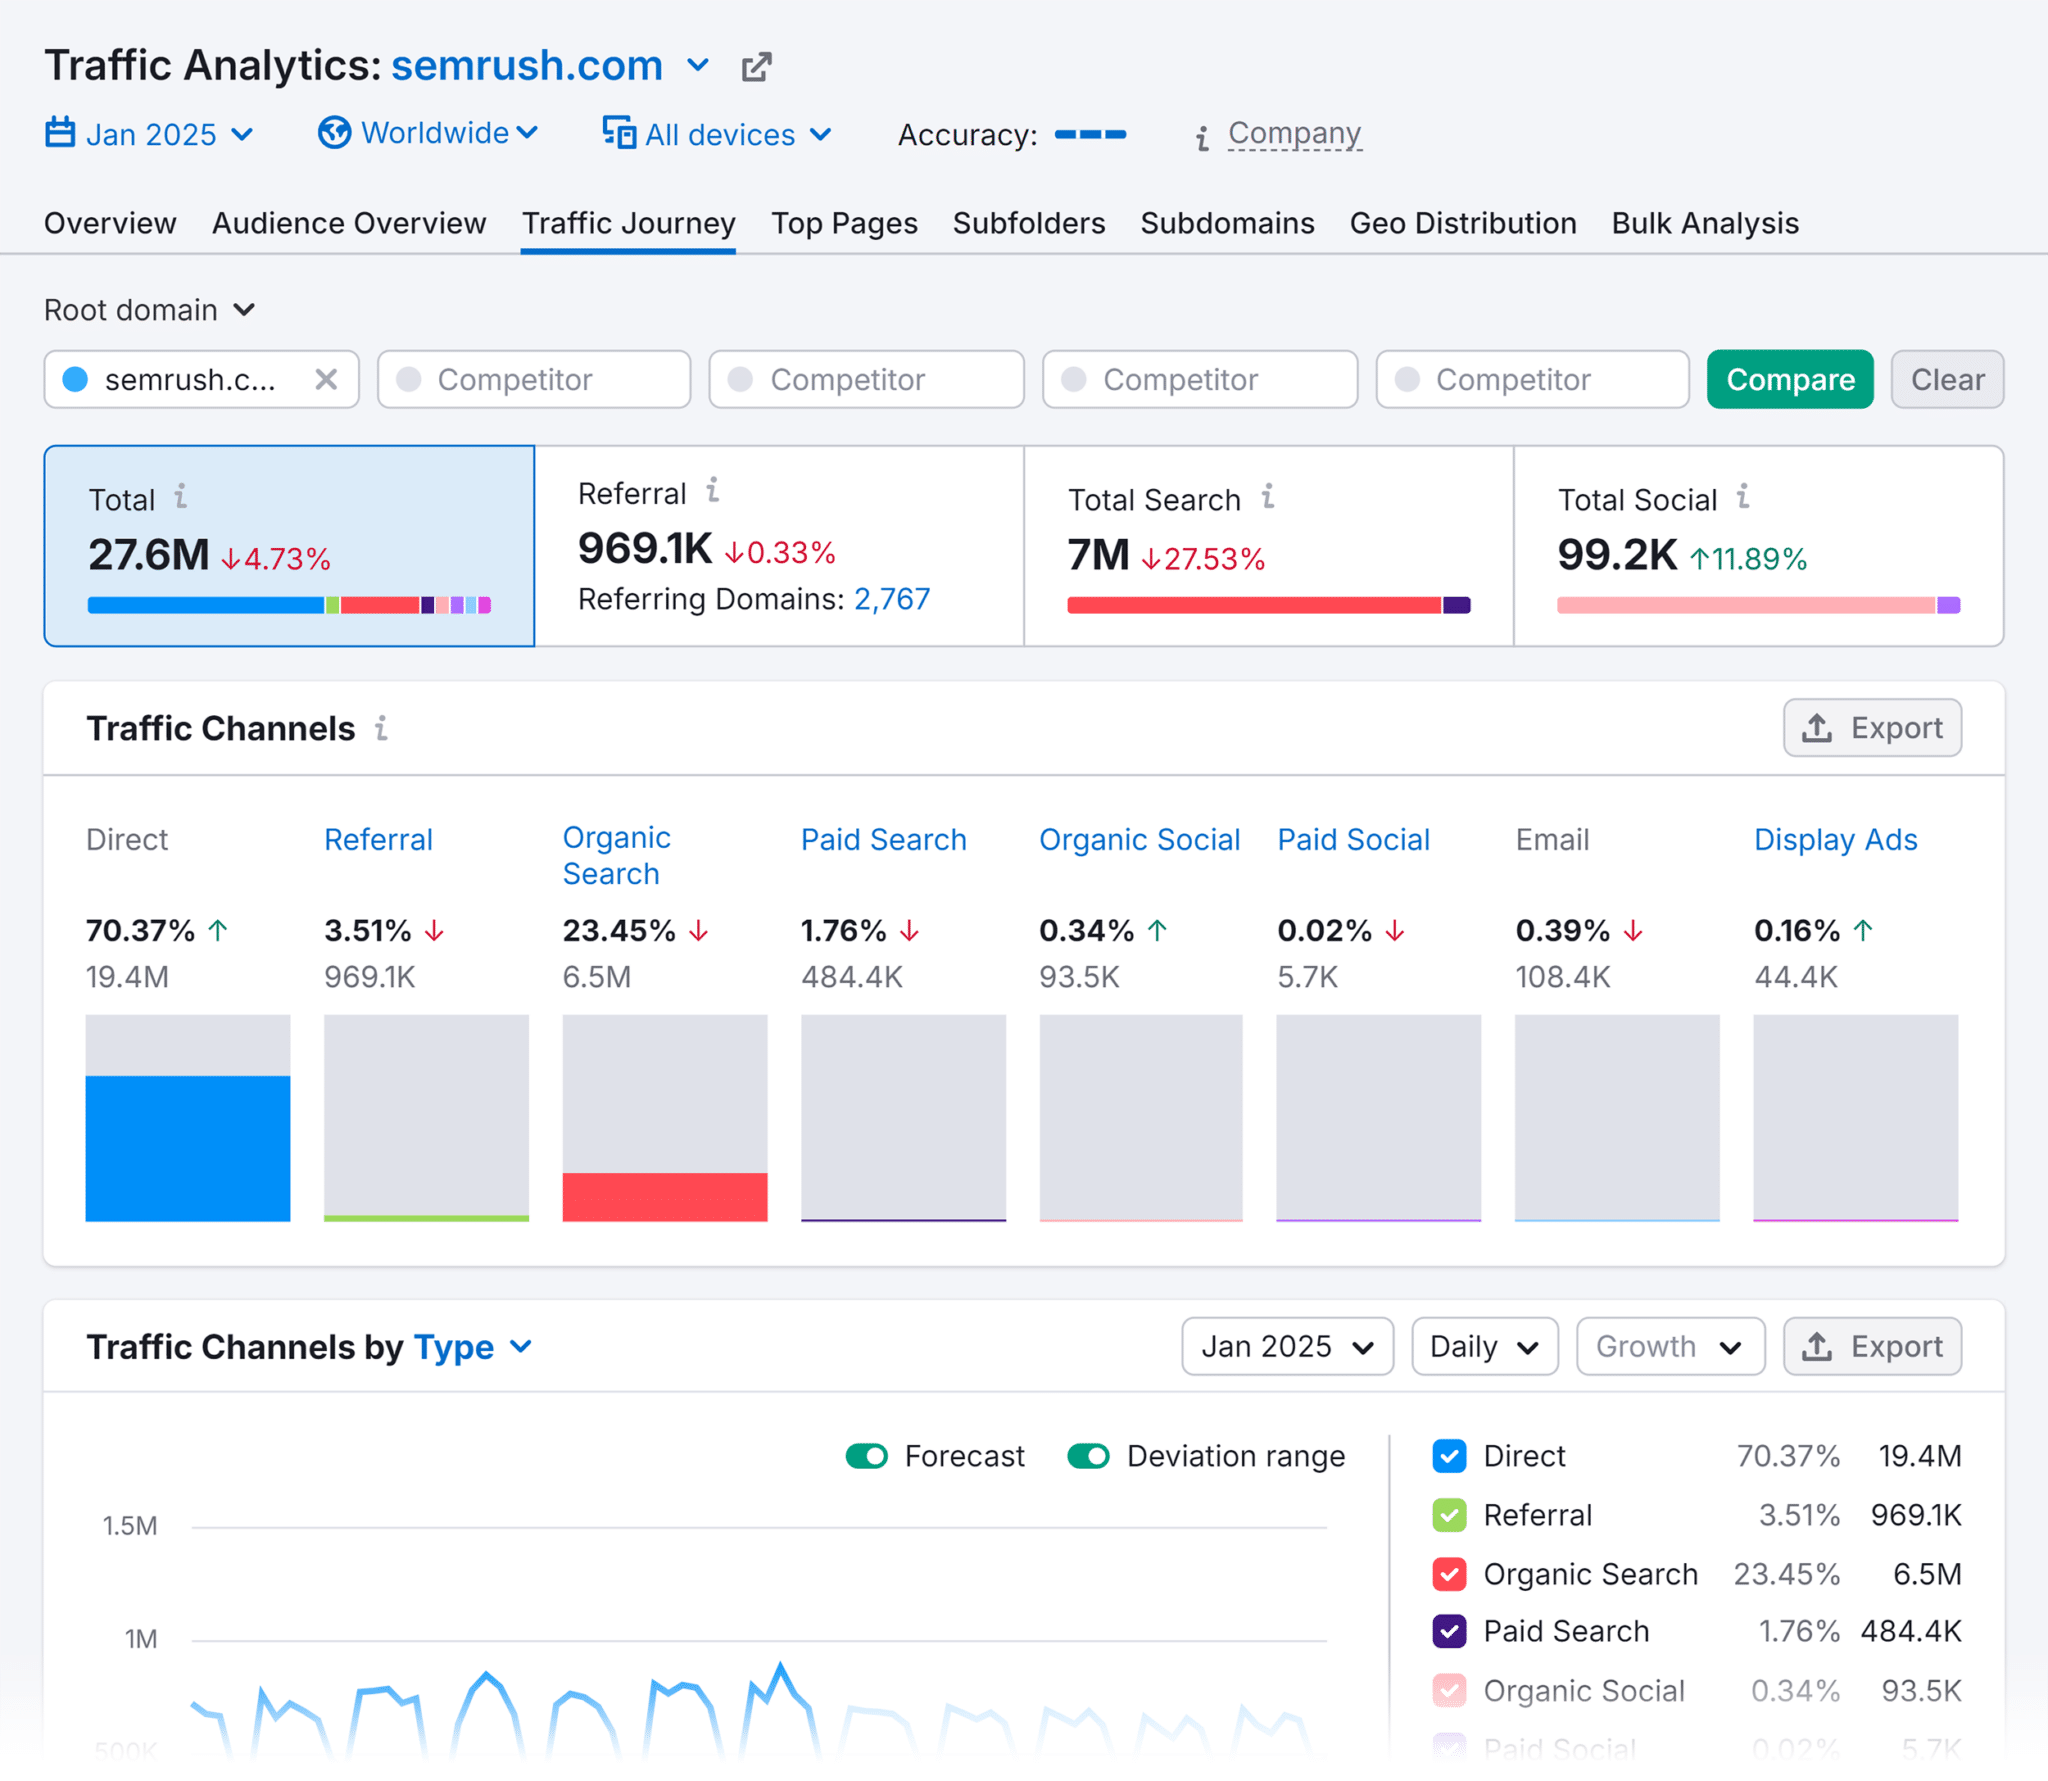Open the Daily granularity dropdown
The width and height of the screenshot is (2048, 1781).
point(1484,1346)
